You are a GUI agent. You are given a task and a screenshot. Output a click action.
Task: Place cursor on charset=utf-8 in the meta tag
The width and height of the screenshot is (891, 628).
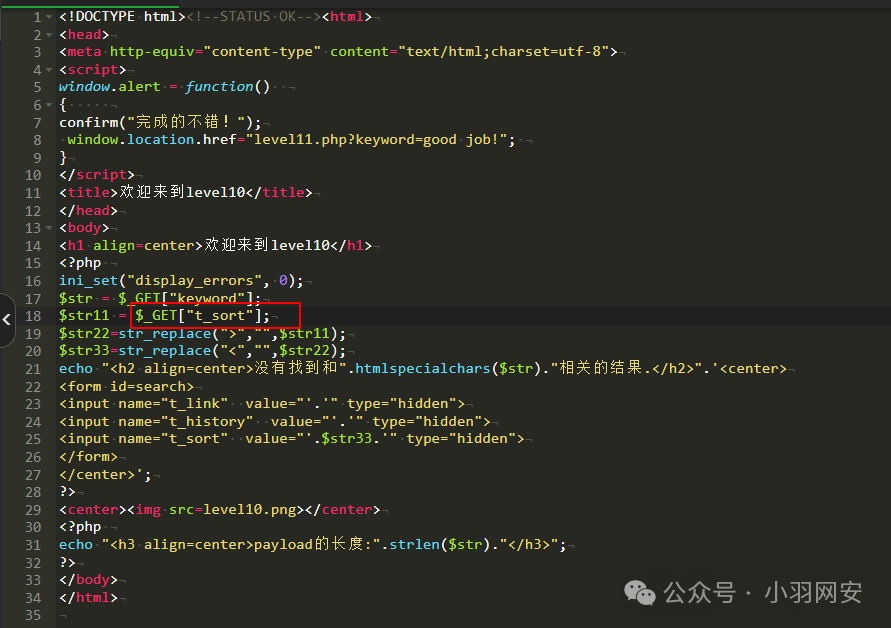[546, 52]
